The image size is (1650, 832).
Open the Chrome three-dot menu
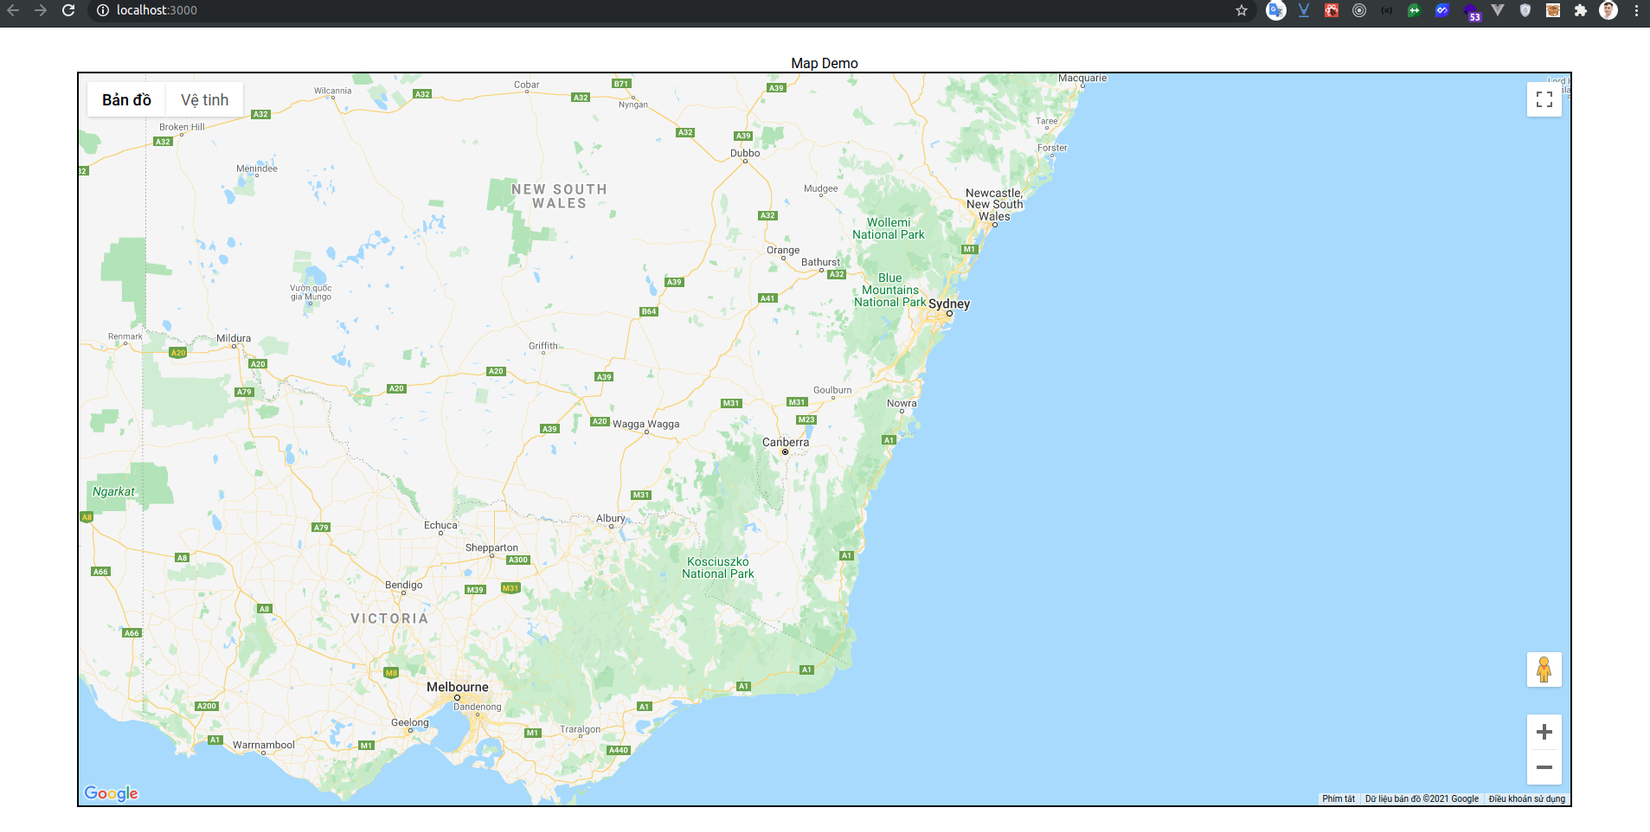1636,10
